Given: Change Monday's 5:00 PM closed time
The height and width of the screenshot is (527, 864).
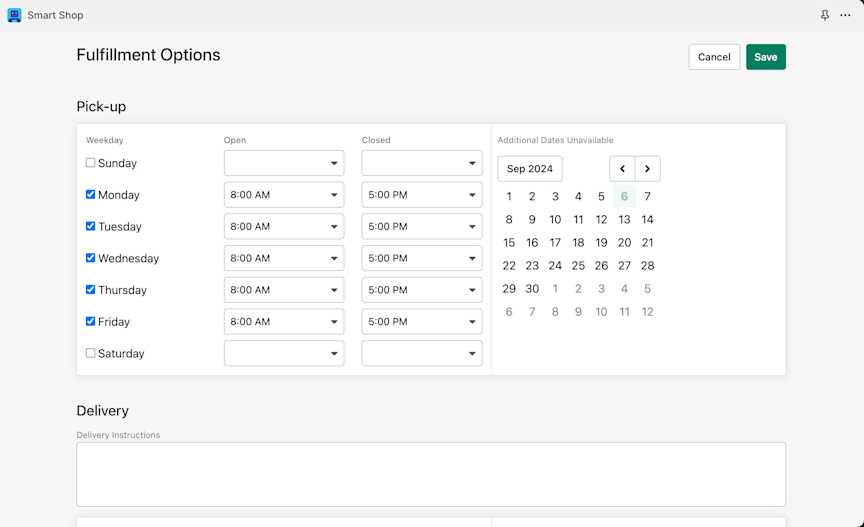Looking at the screenshot, I should coord(422,195).
